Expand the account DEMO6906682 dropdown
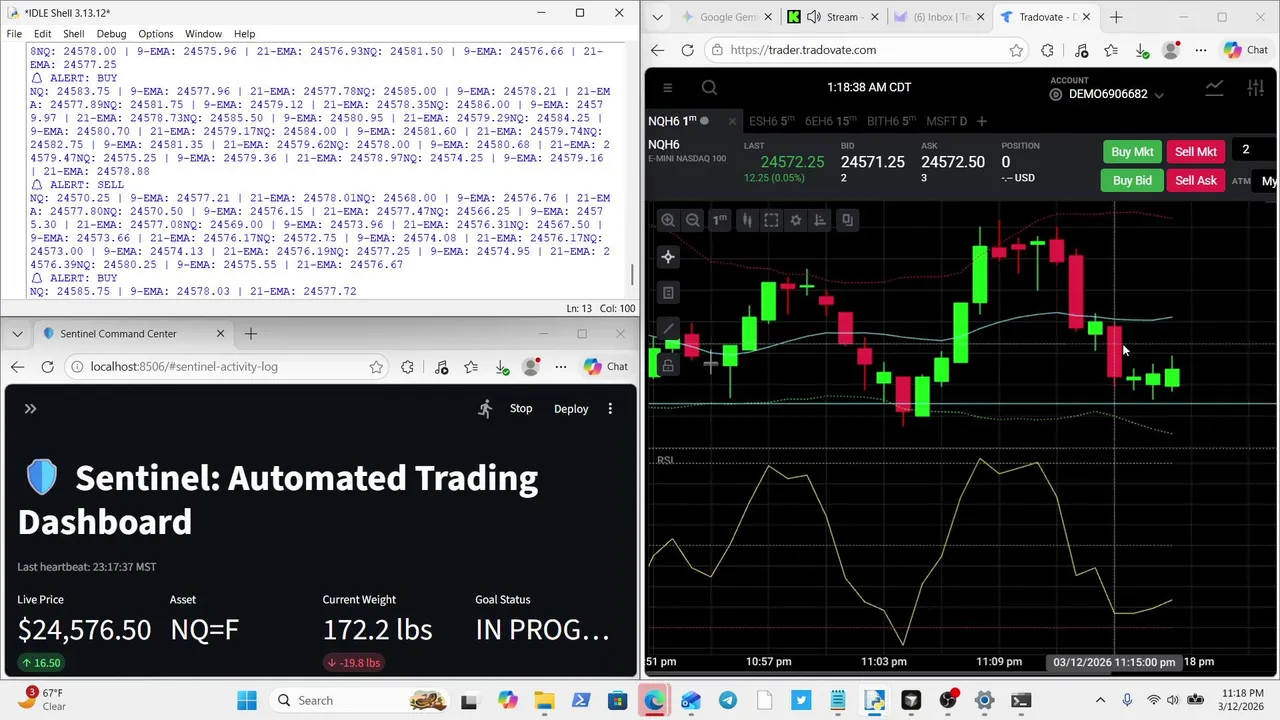 tap(1159, 95)
